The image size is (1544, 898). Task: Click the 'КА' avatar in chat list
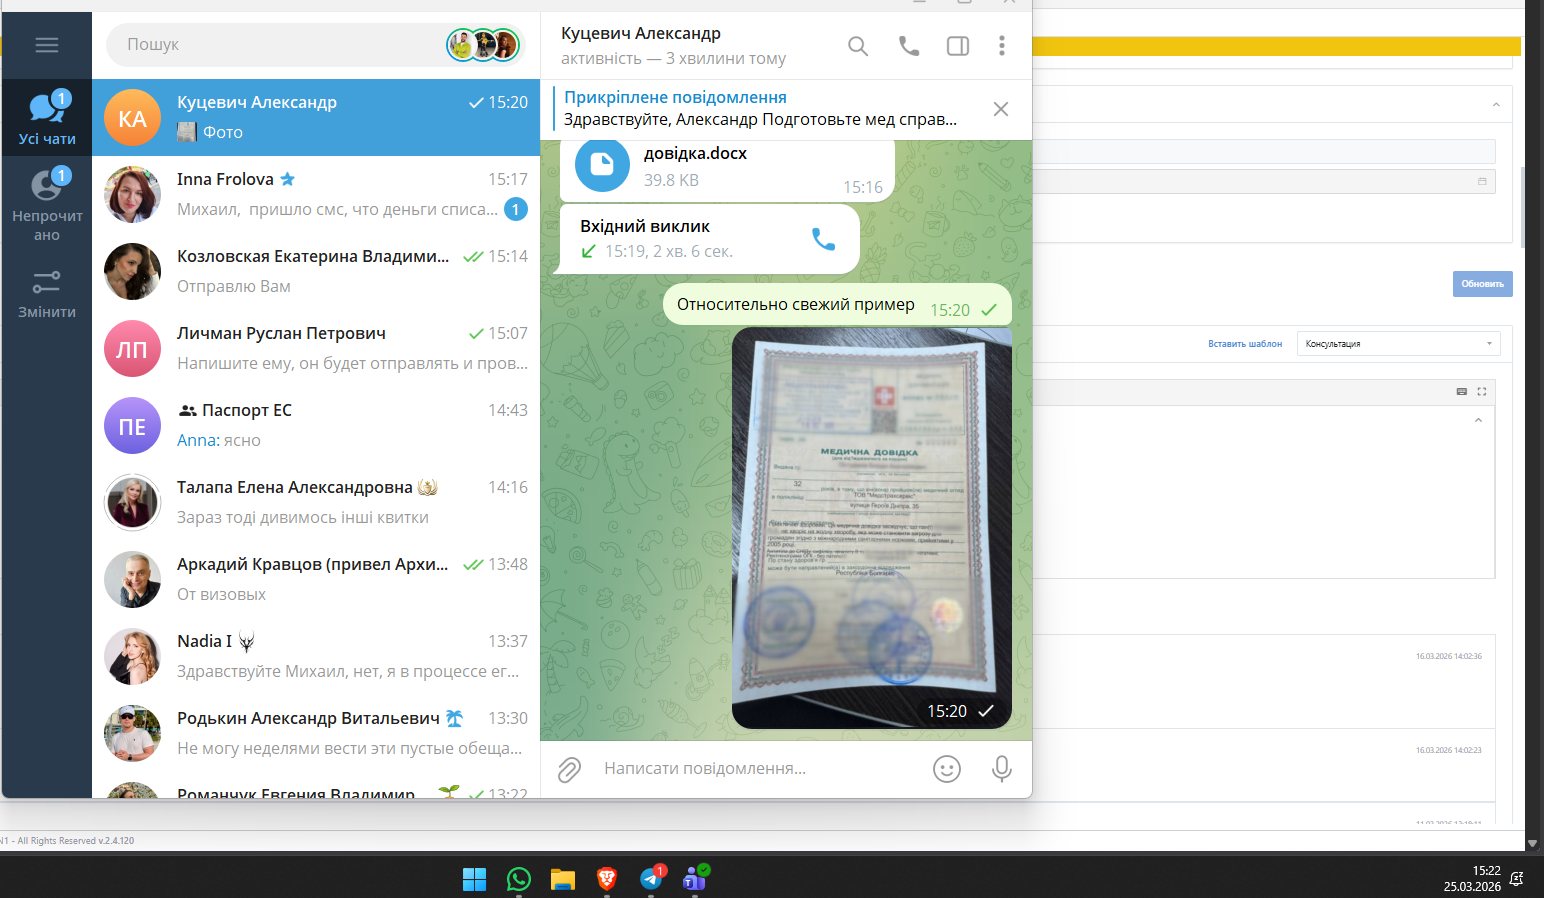[x=133, y=118]
